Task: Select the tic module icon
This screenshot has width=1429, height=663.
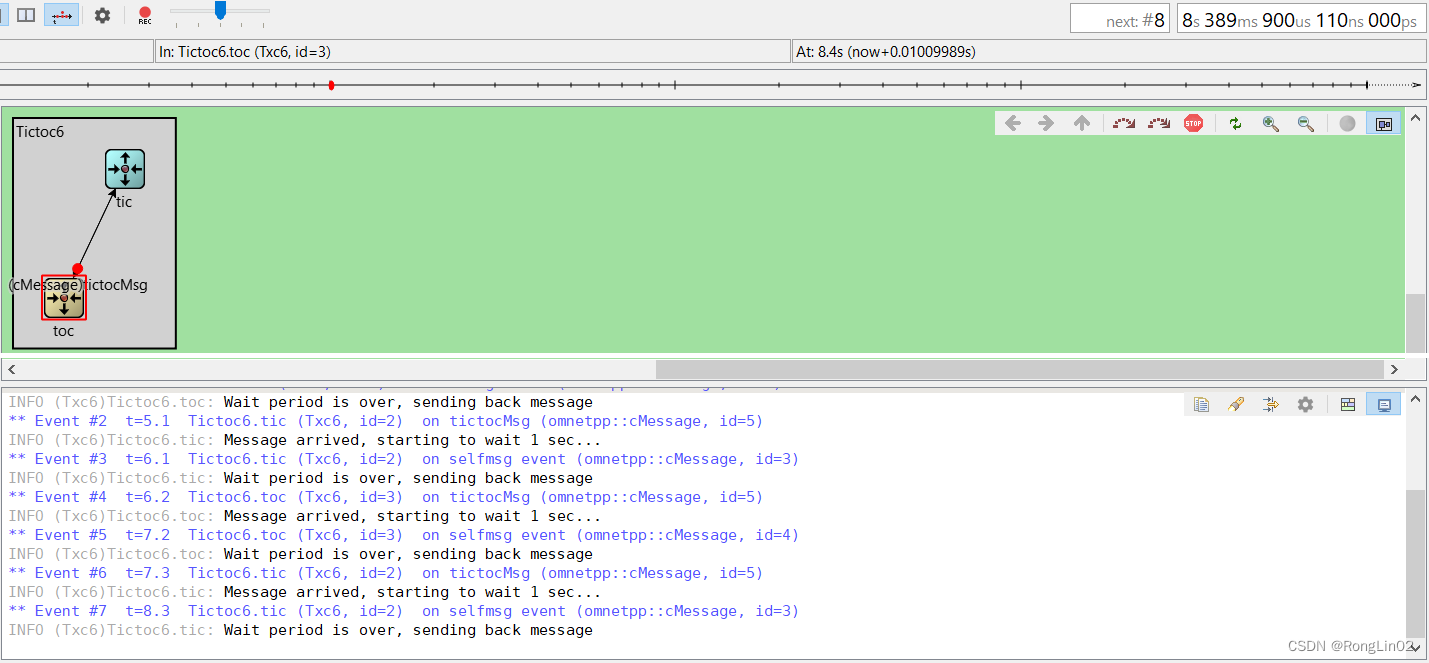Action: 125,169
